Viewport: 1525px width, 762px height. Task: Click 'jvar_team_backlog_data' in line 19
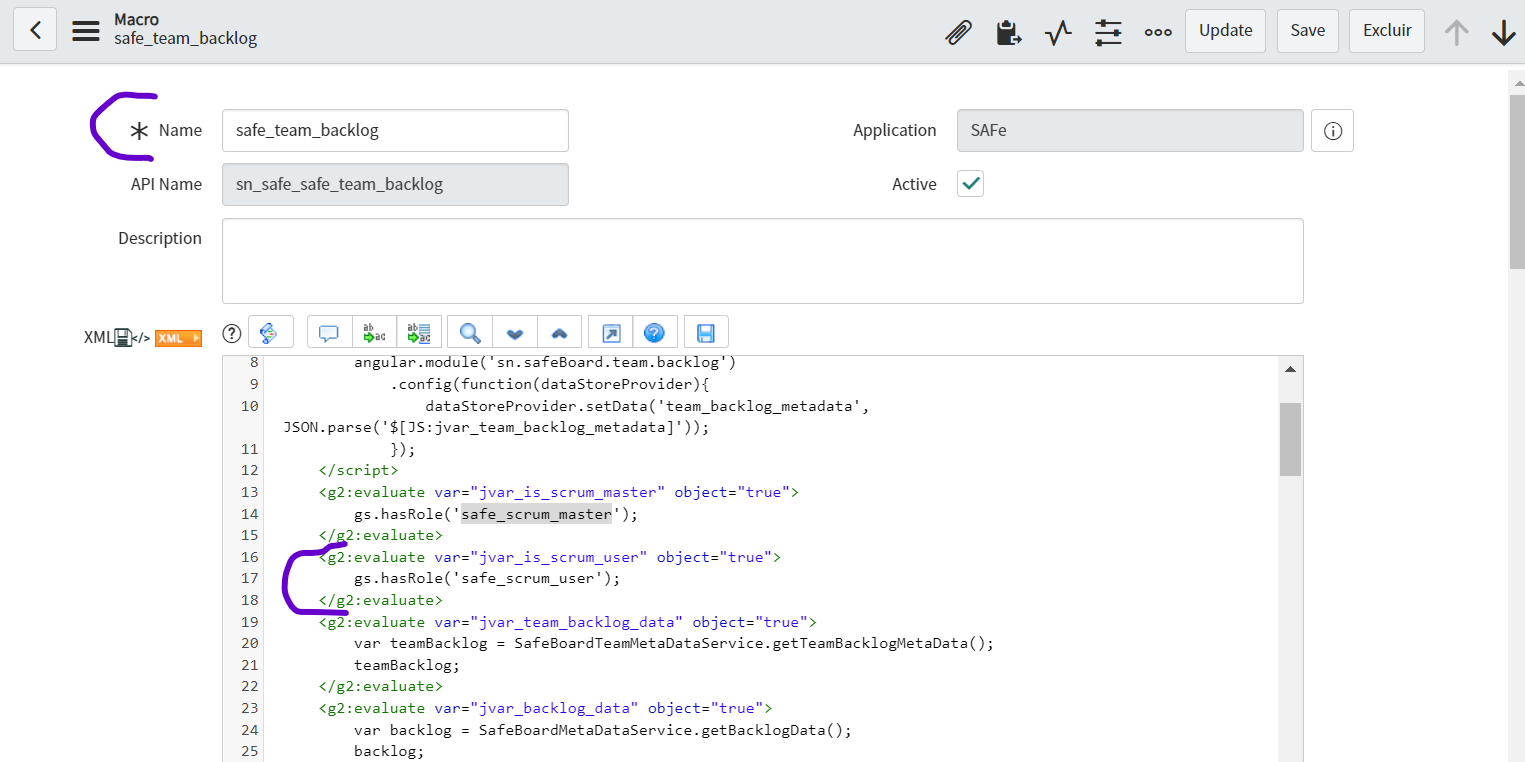[x=577, y=622]
